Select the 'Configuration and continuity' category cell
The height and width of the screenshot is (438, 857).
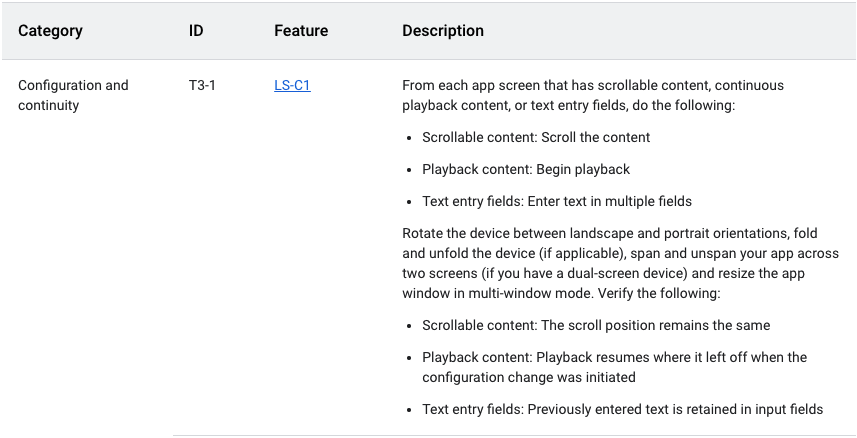click(73, 95)
